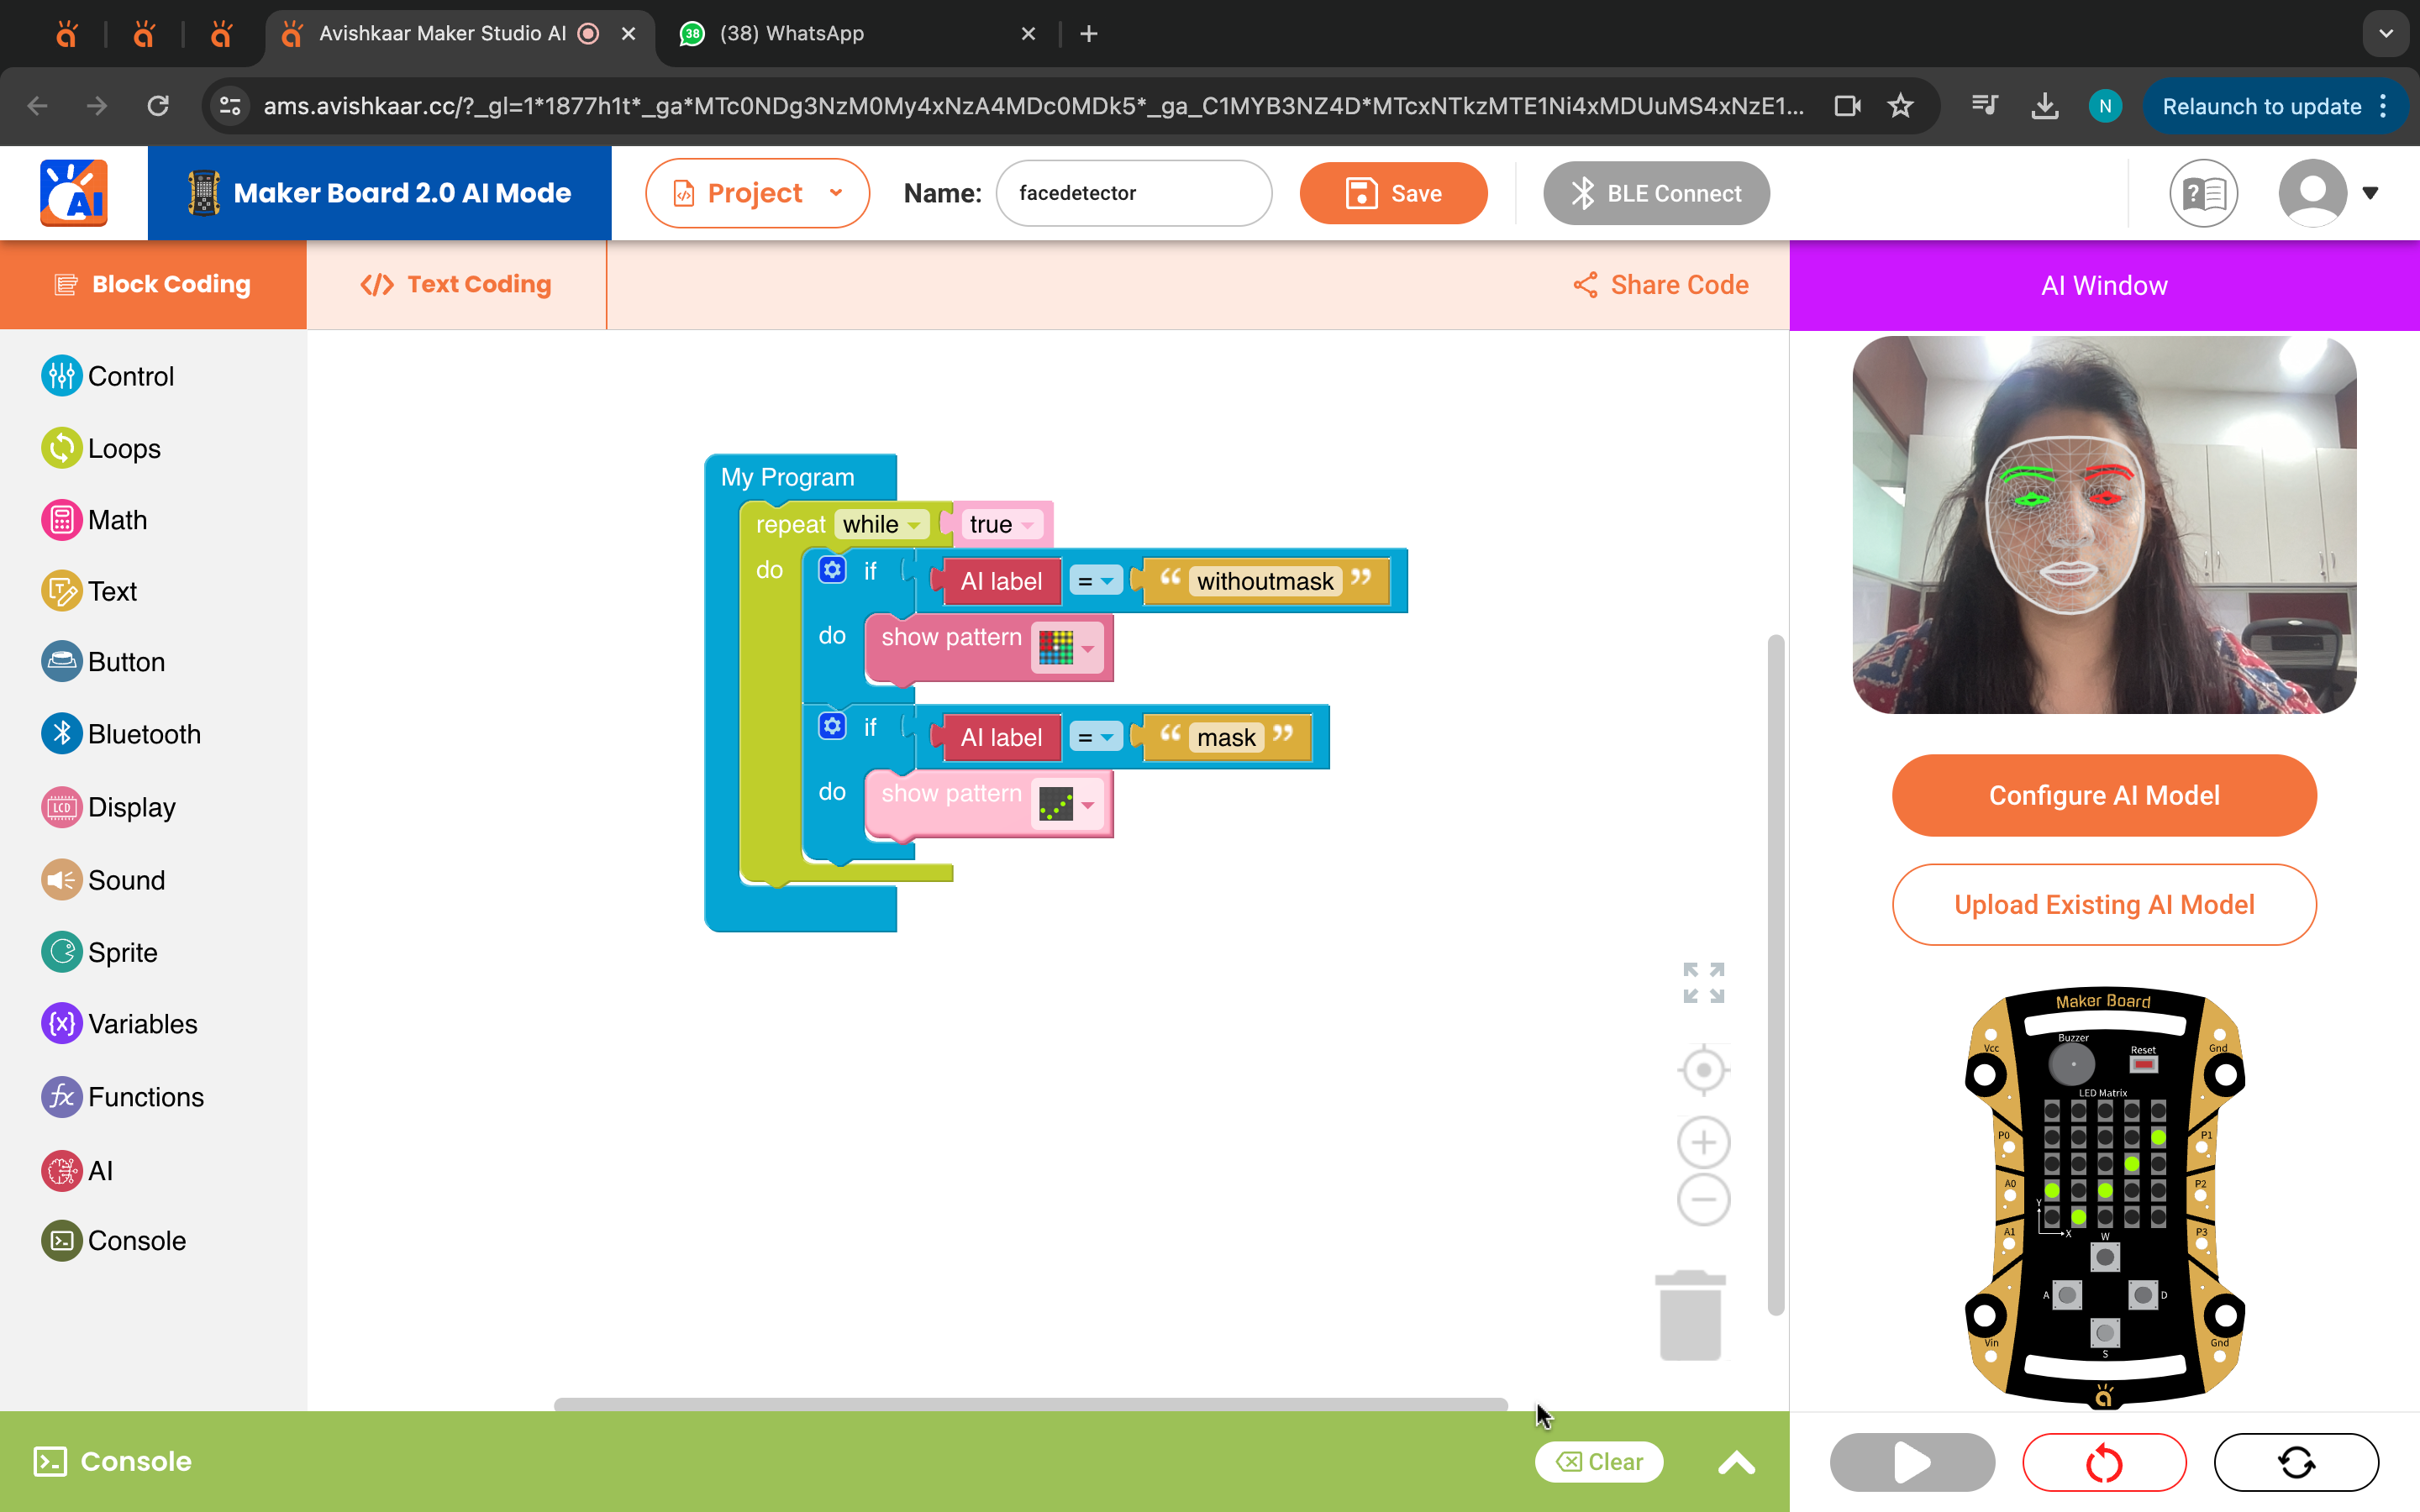Open the Functions block category
2420x1512 pixels.
pos(144,1096)
